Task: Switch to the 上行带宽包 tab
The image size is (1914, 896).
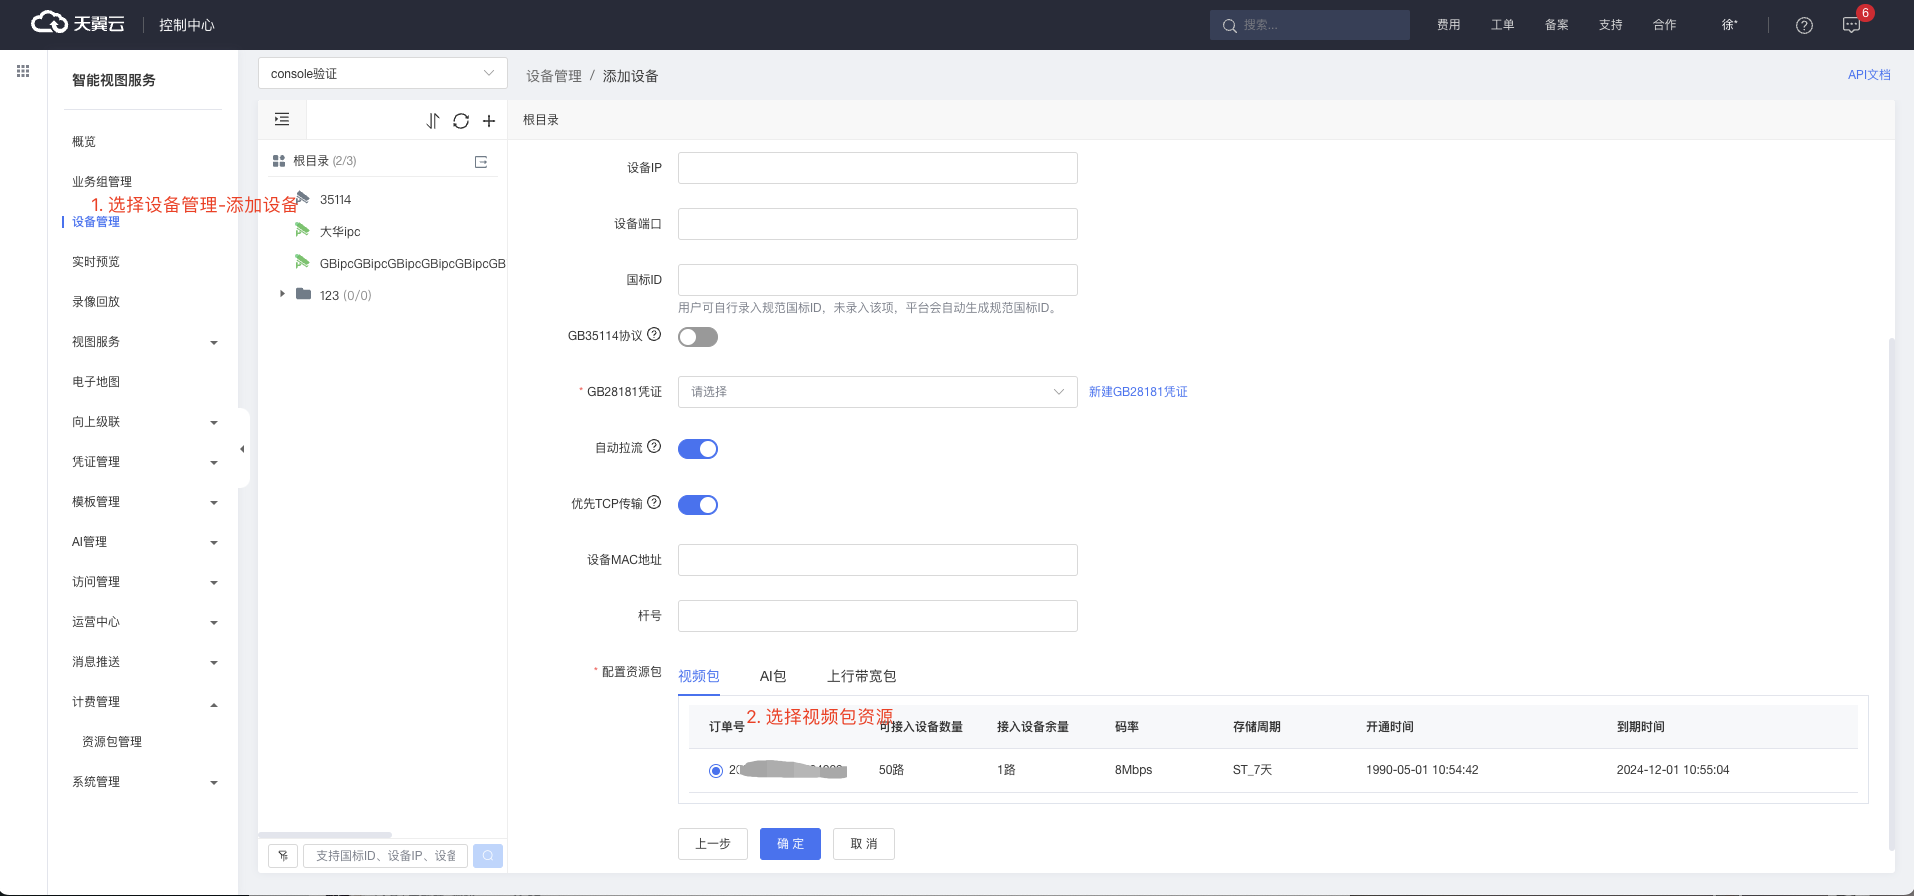Action: coord(861,677)
